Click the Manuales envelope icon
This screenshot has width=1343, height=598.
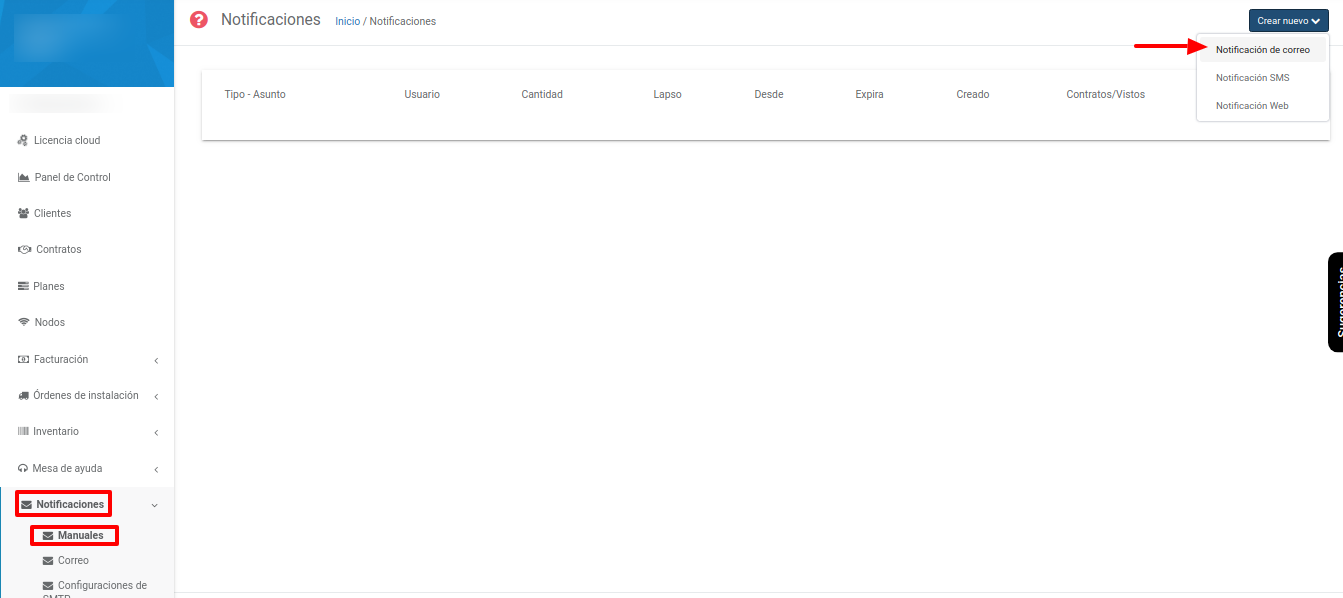tap(48, 536)
